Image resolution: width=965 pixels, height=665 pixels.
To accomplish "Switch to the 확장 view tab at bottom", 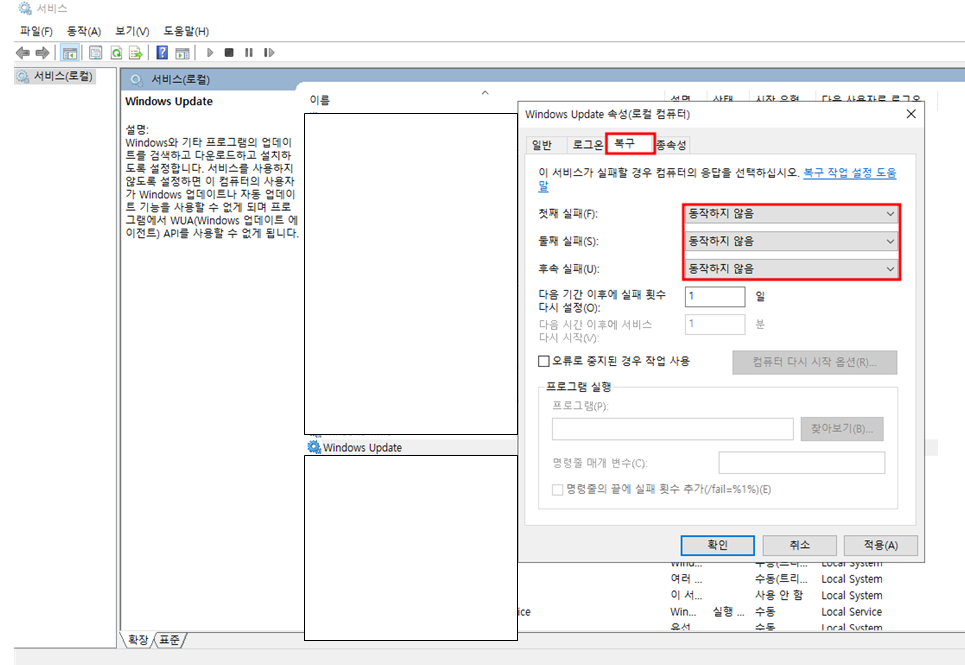I will pyautogui.click(x=138, y=640).
